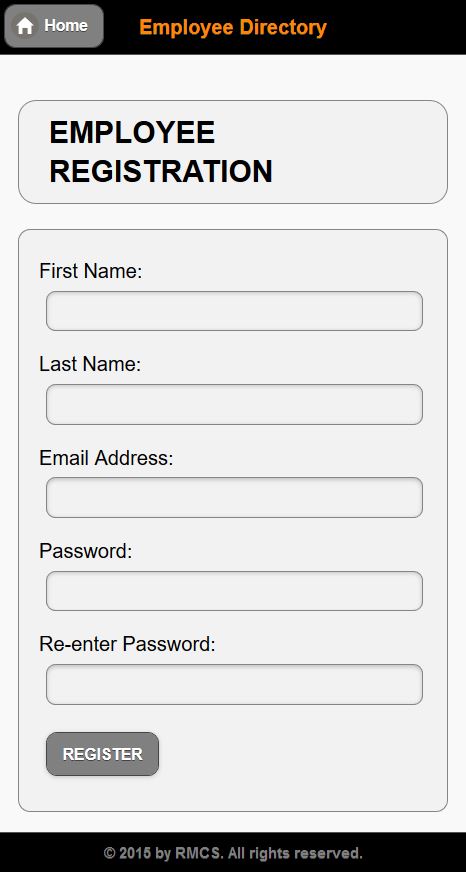
Task: Click the house icon in the Home button
Action: point(25,26)
